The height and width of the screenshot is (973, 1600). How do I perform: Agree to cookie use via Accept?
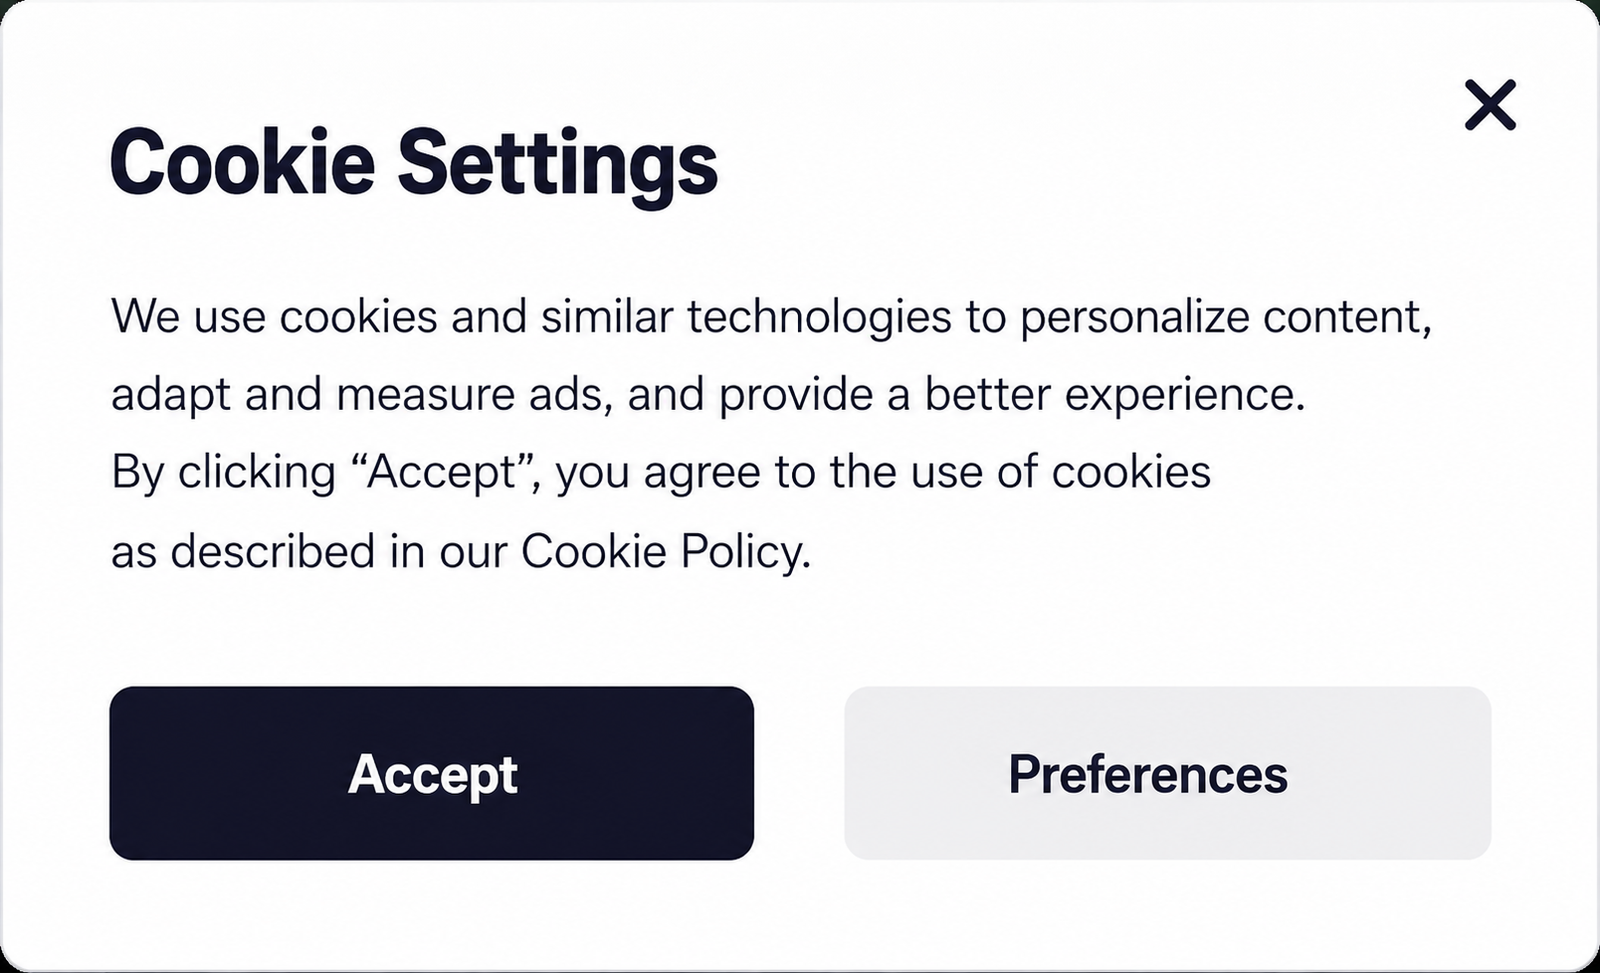tap(431, 773)
